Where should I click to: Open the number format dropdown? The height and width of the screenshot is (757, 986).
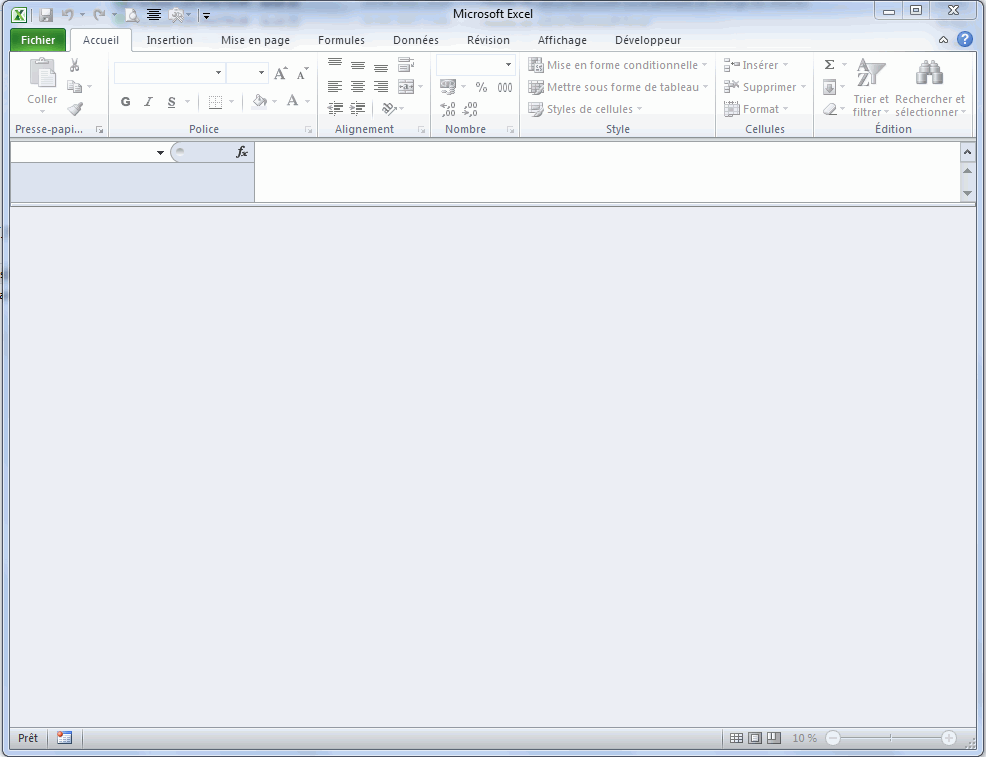(x=508, y=65)
